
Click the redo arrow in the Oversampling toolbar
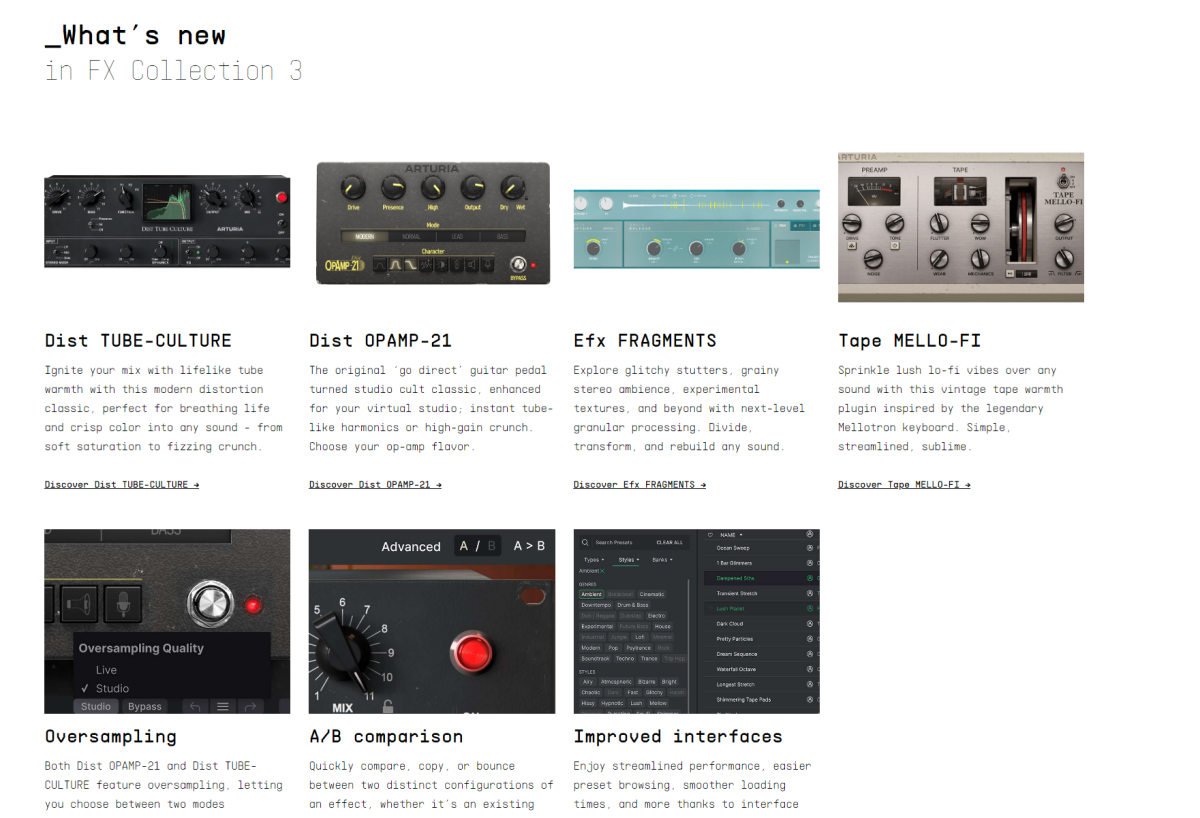(250, 706)
